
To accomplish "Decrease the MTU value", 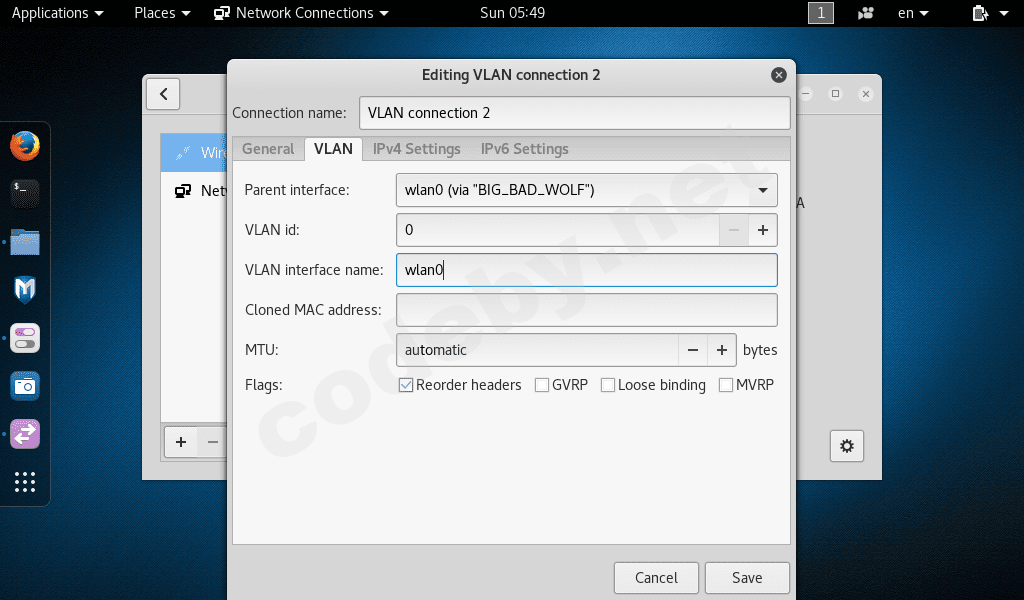I will 693,350.
